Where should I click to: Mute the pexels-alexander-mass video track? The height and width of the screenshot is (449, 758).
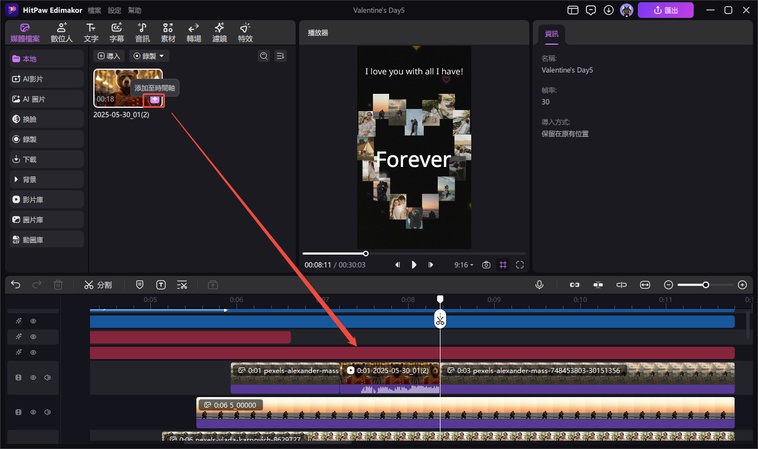(x=47, y=377)
